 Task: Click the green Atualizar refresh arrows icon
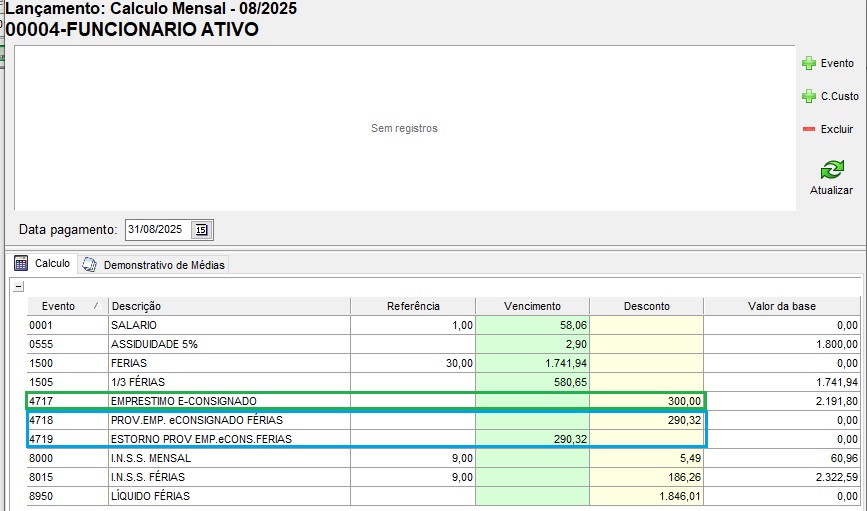coord(831,170)
